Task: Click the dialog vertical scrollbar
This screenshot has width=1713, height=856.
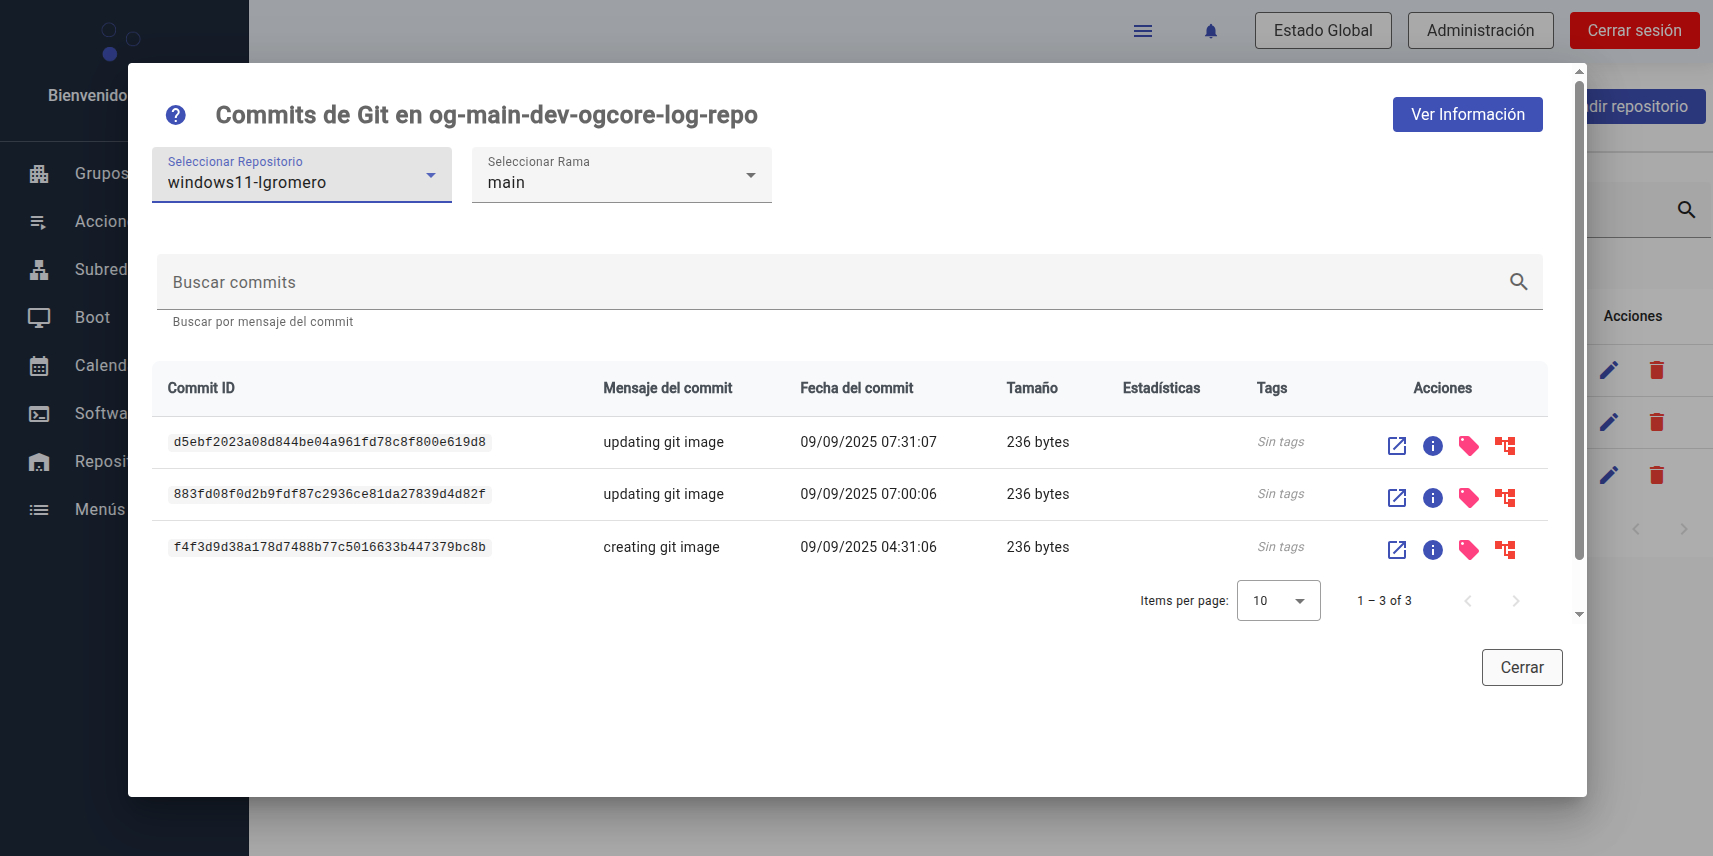Action: [x=1579, y=320]
